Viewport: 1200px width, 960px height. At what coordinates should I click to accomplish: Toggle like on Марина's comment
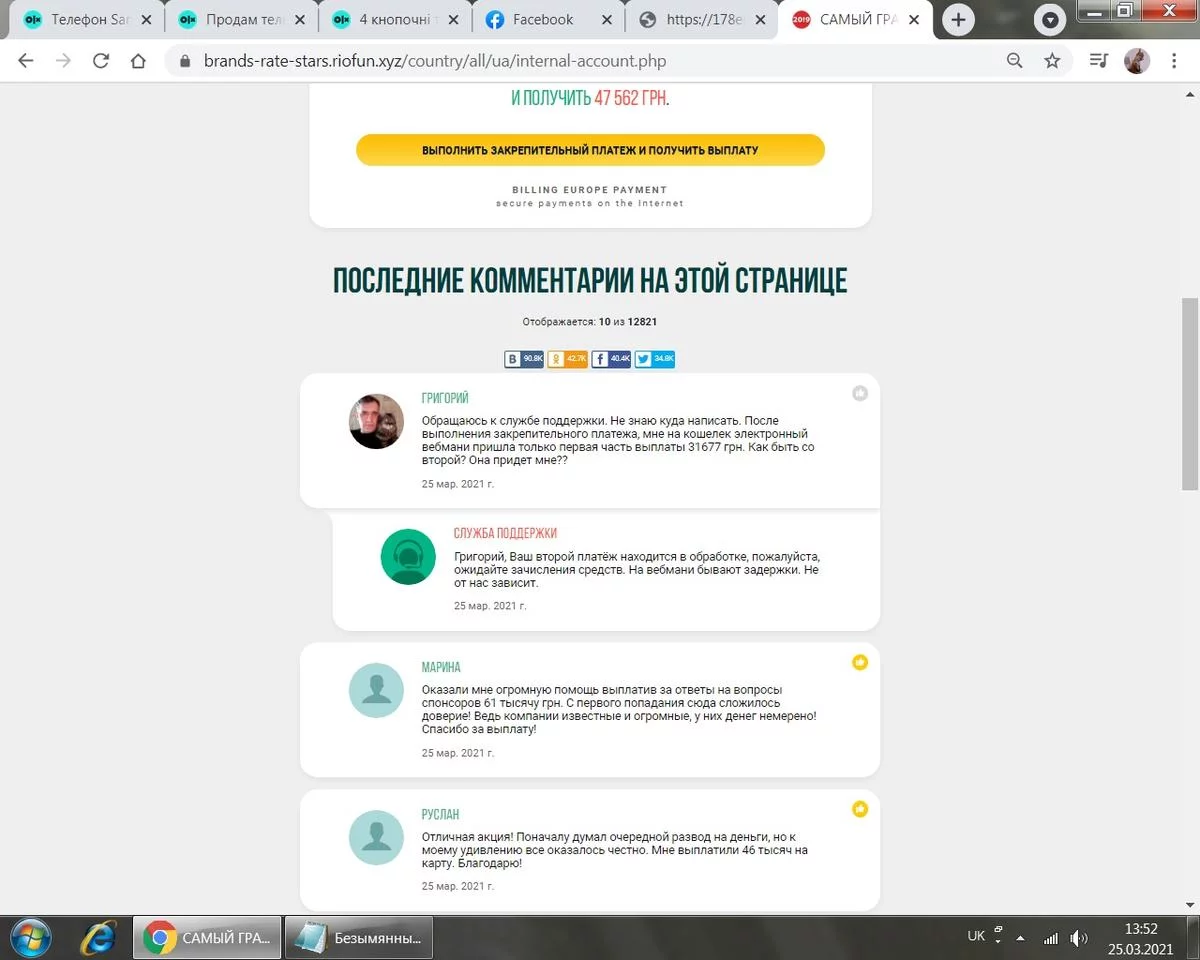[860, 662]
